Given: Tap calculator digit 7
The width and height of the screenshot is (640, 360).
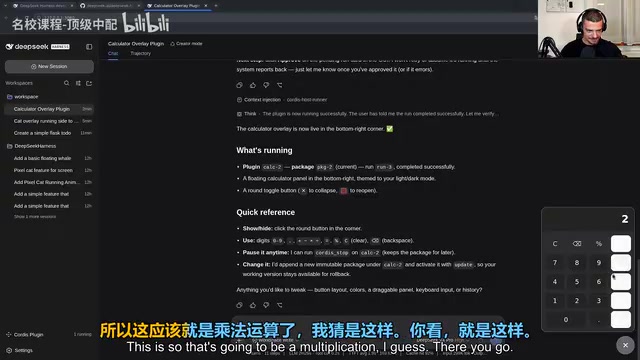Looking at the screenshot, I should (555, 263).
